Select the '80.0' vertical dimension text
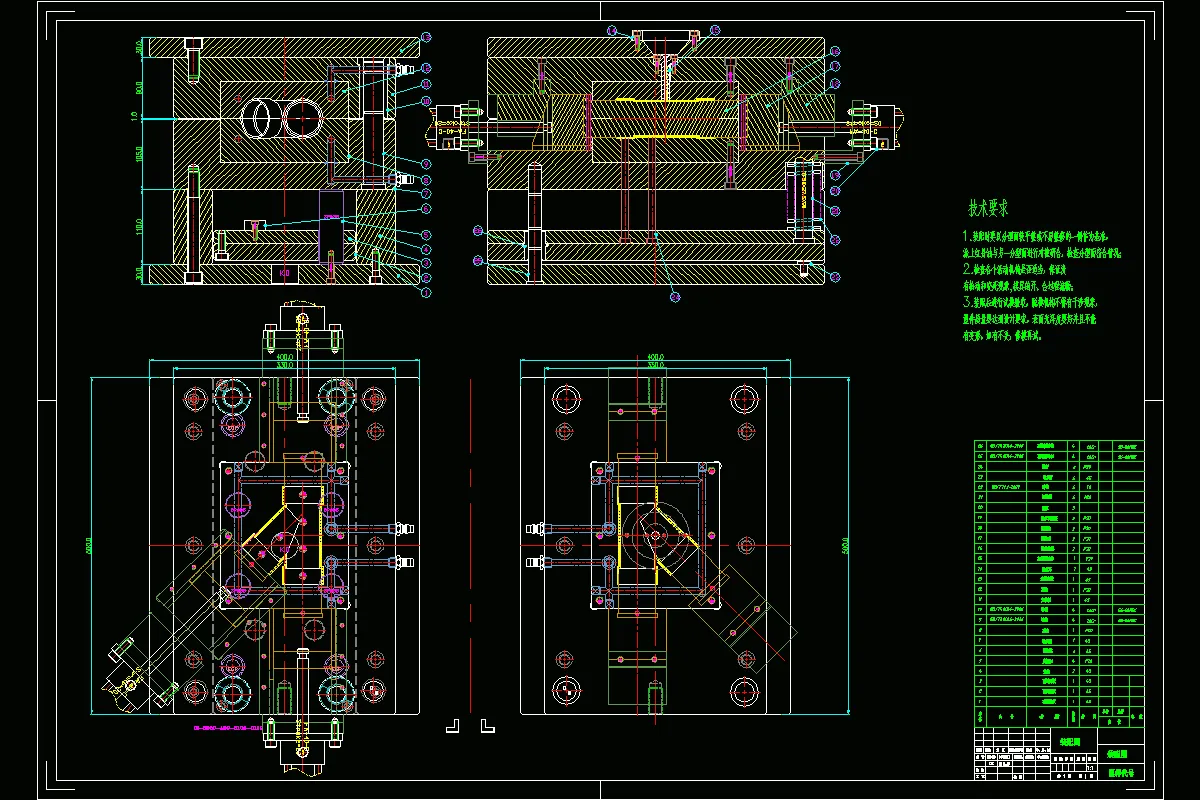 point(139,88)
